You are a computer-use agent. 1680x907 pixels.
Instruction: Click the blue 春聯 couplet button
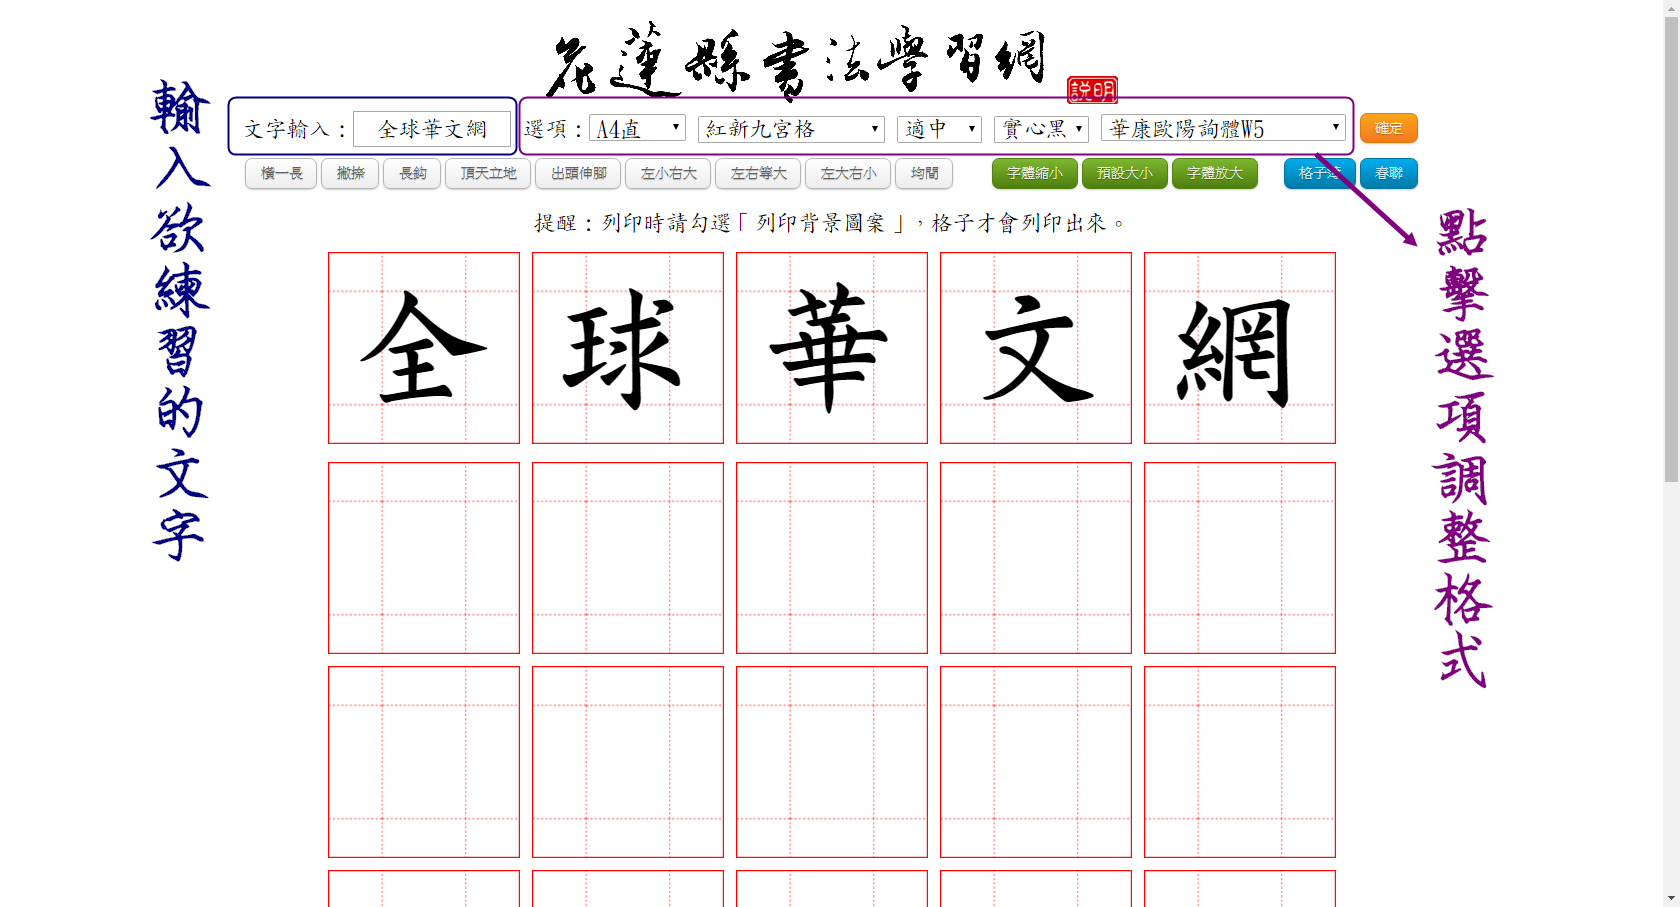pyautogui.click(x=1388, y=173)
